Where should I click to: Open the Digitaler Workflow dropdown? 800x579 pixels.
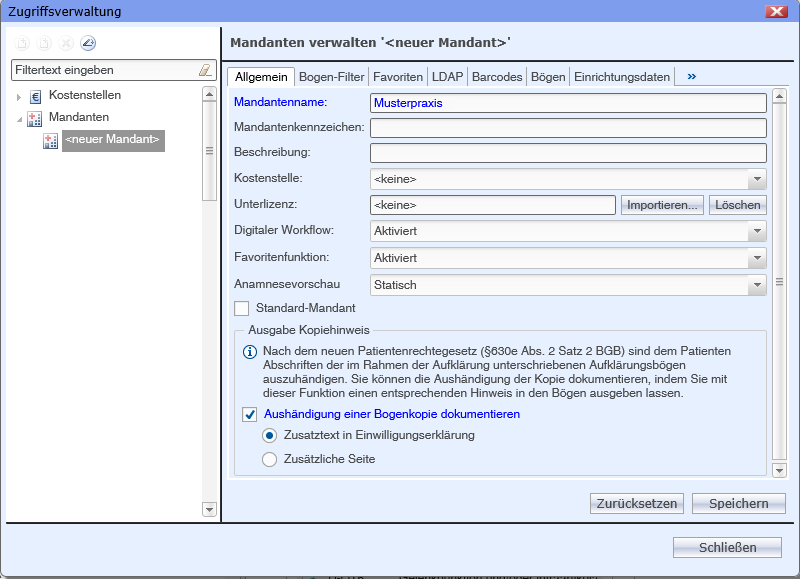pos(757,231)
